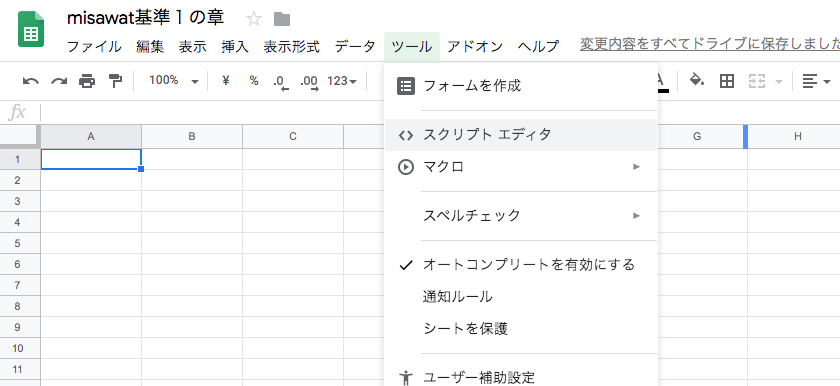Screen dimensions: 840x386
Task: Choose シートを保護 menu entry
Action: click(x=521, y=329)
